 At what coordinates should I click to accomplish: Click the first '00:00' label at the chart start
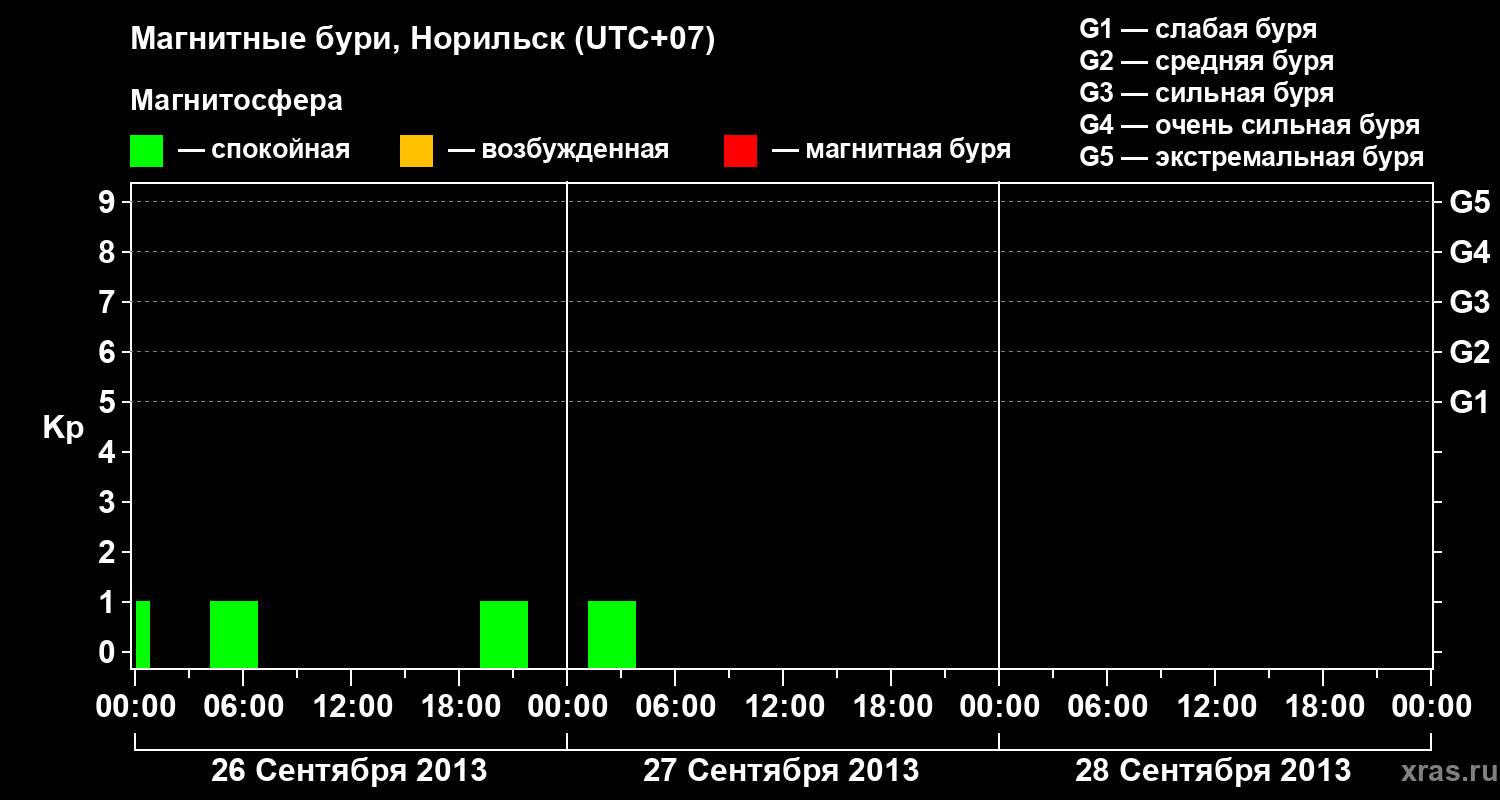[135, 706]
